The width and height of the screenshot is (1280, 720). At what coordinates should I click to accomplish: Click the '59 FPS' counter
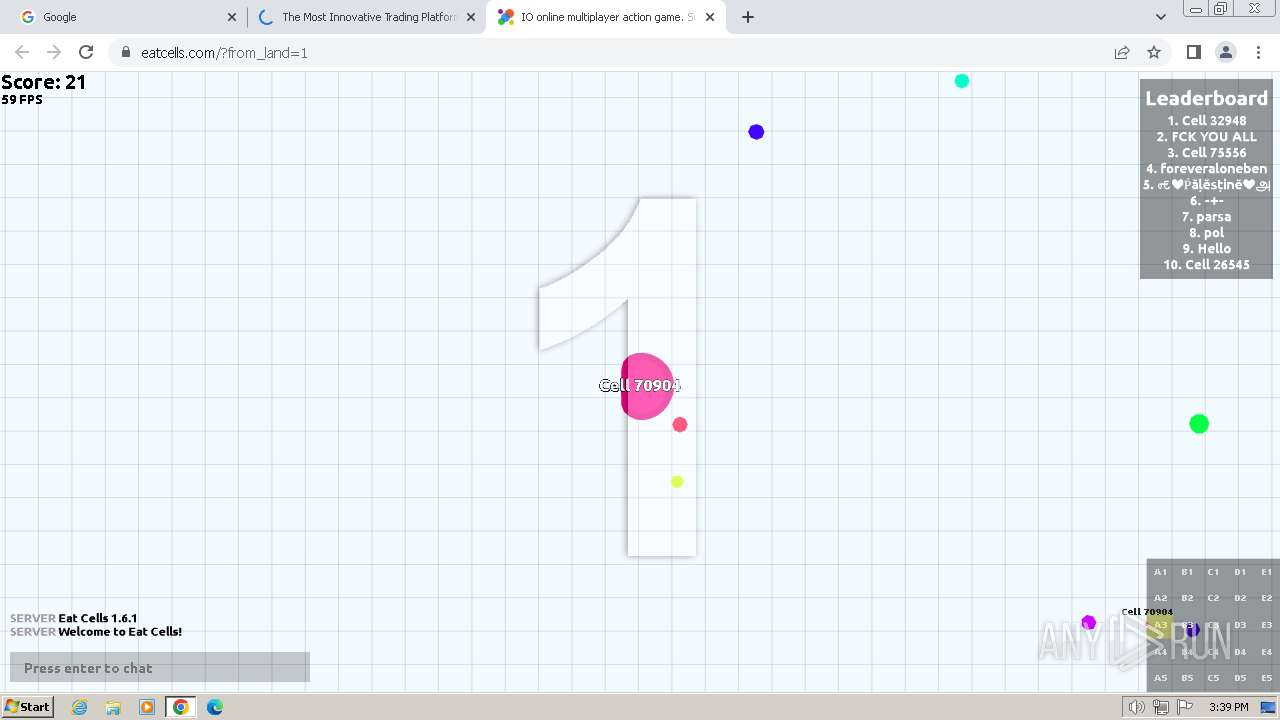22,100
